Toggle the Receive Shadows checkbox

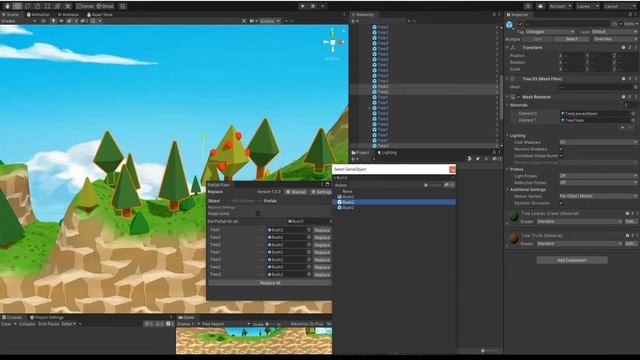[x=562, y=149]
